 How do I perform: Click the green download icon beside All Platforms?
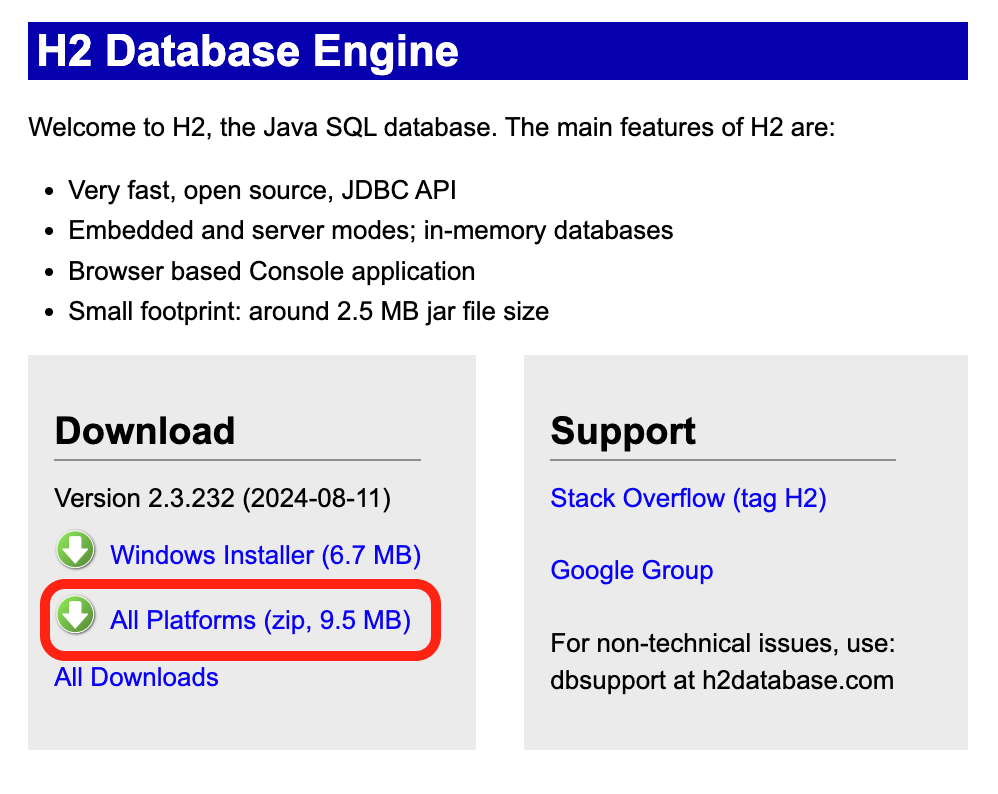click(76, 614)
